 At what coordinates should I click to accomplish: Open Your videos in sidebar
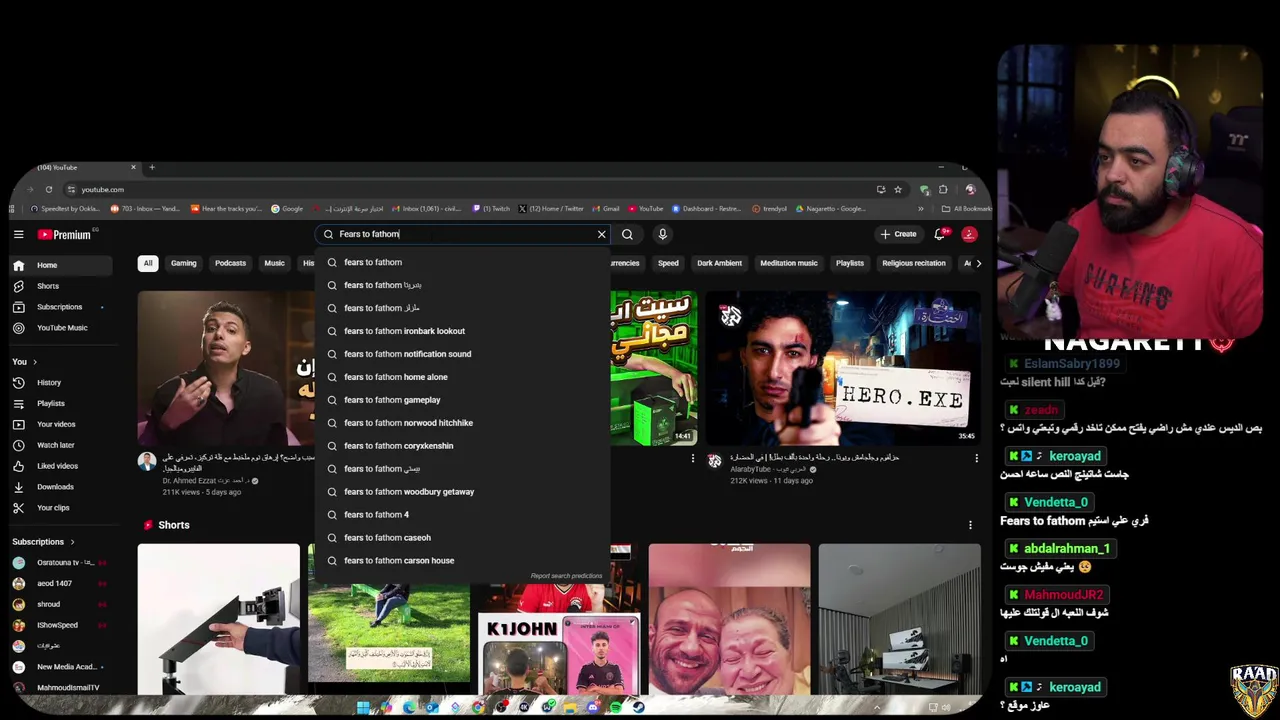(x=60, y=424)
